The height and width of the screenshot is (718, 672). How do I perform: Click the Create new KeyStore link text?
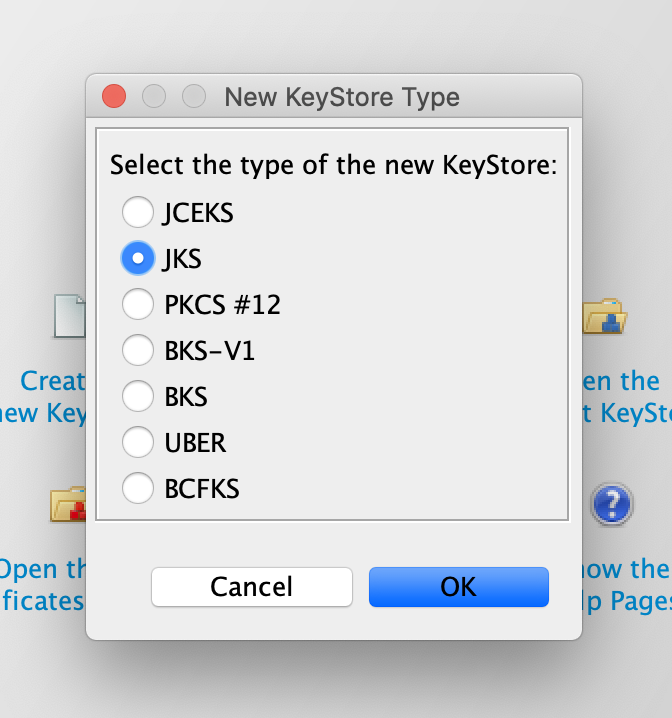(x=48, y=396)
